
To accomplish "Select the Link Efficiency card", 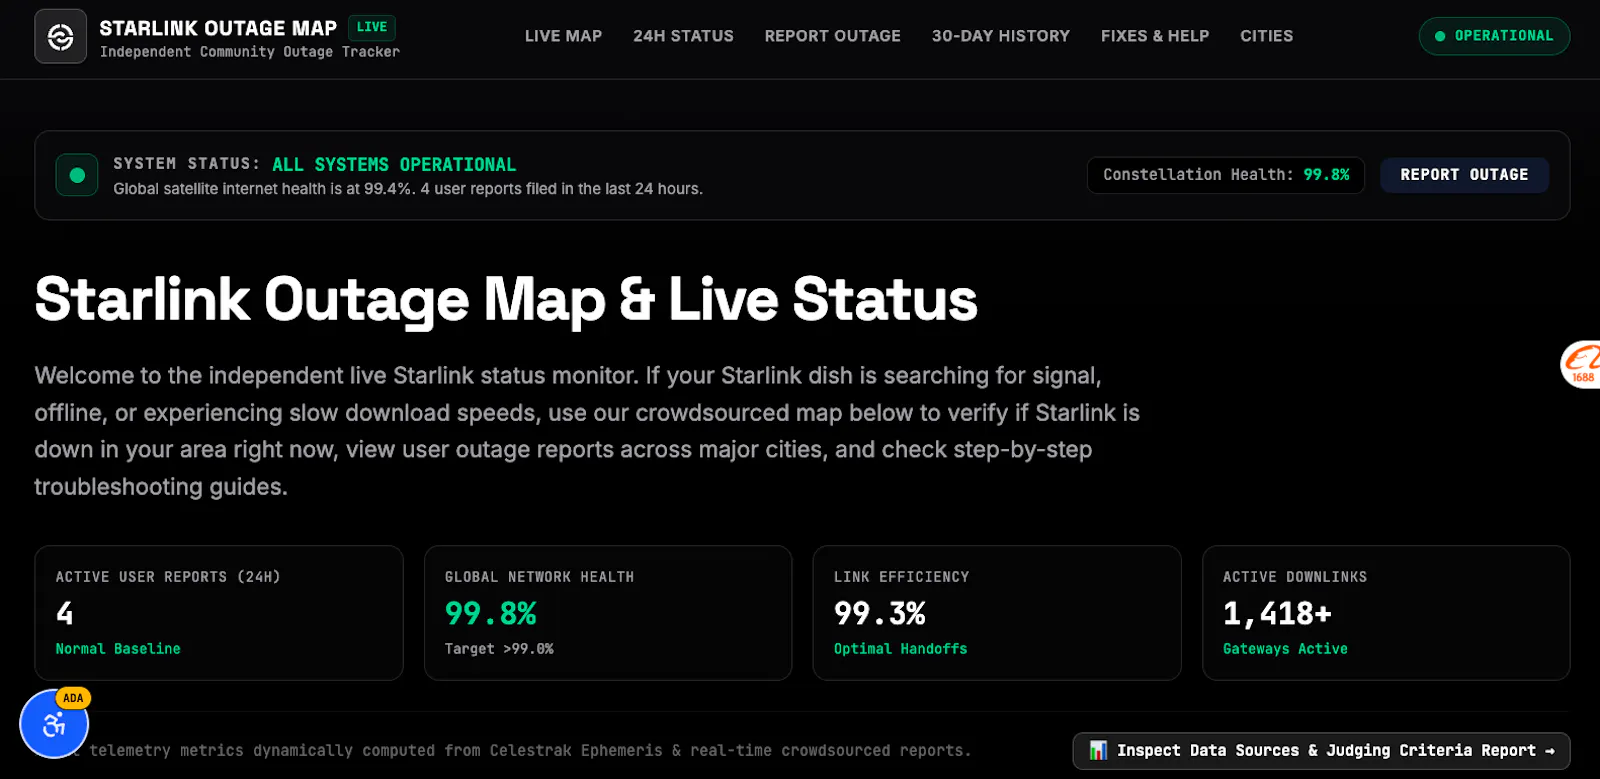I will pyautogui.click(x=997, y=613).
